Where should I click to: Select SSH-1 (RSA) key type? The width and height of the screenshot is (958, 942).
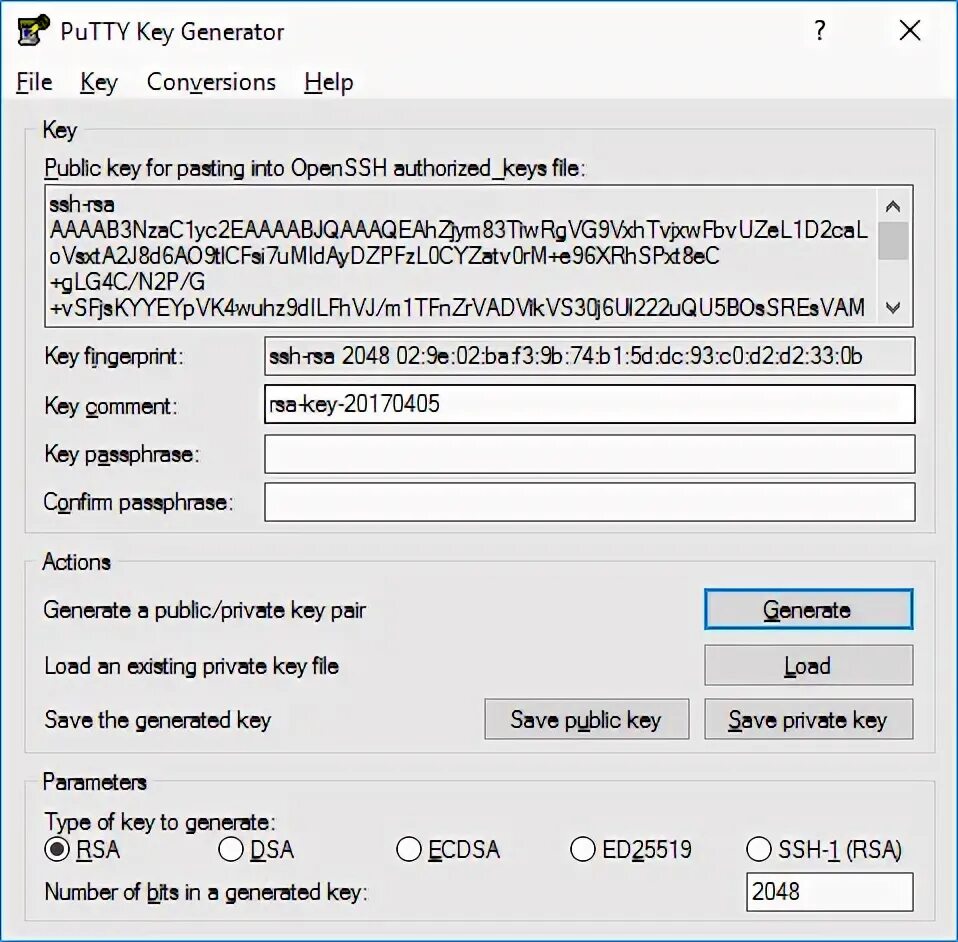[759, 849]
